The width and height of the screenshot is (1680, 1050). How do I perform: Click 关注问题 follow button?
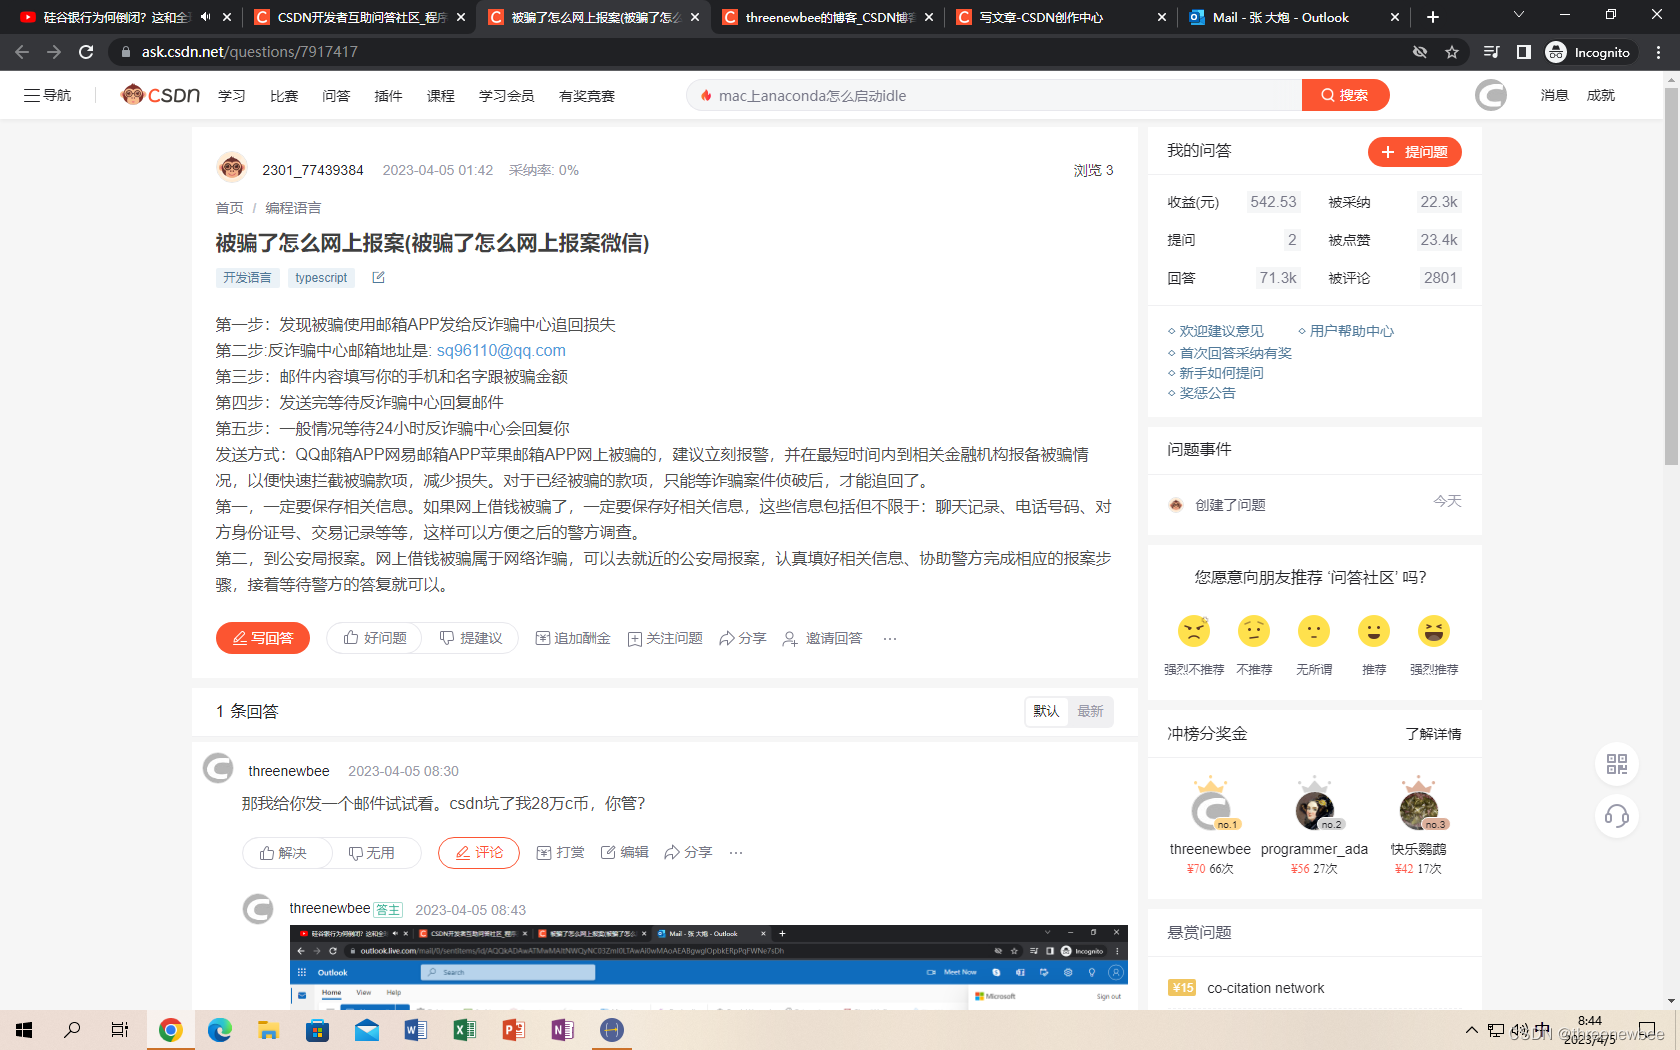click(665, 638)
